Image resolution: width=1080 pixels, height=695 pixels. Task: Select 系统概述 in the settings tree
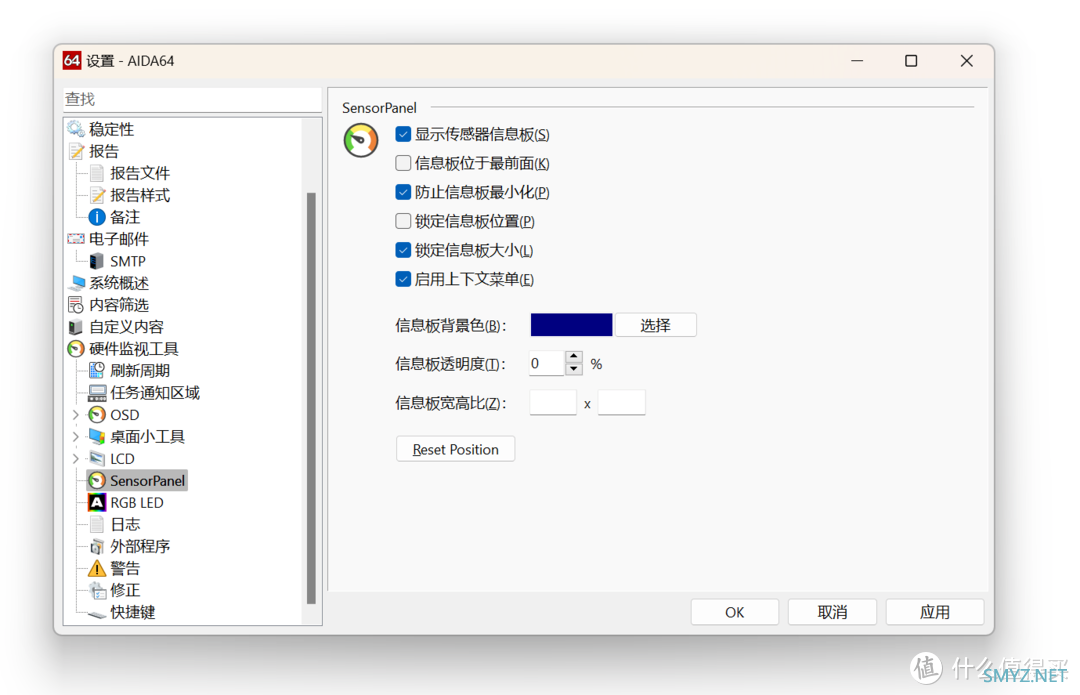pos(119,283)
